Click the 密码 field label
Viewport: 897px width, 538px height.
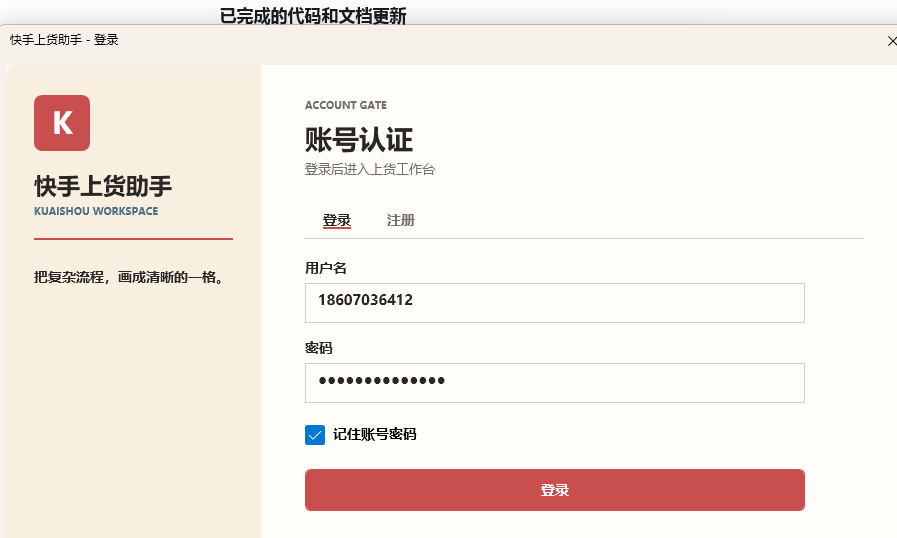pos(319,348)
